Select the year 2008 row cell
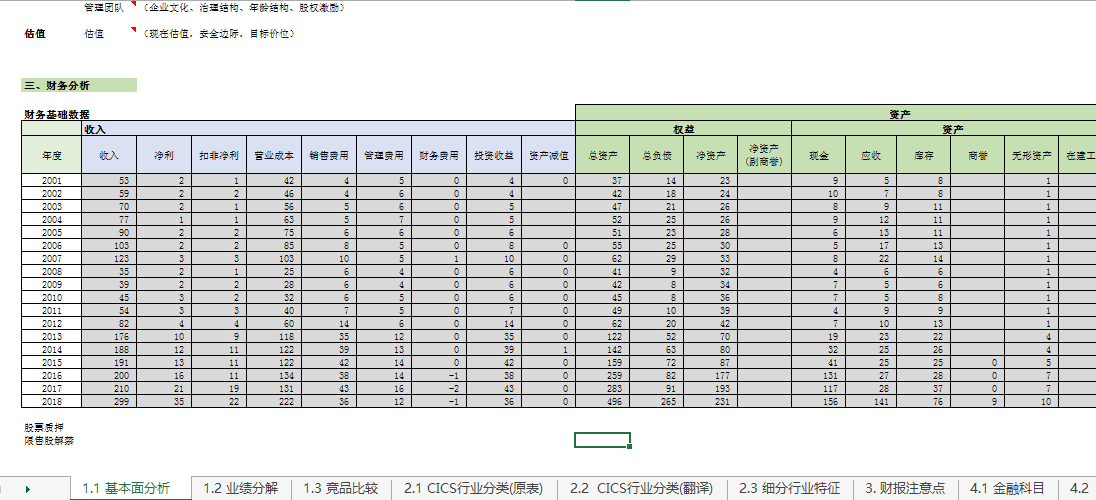1096x500 pixels. (52, 271)
